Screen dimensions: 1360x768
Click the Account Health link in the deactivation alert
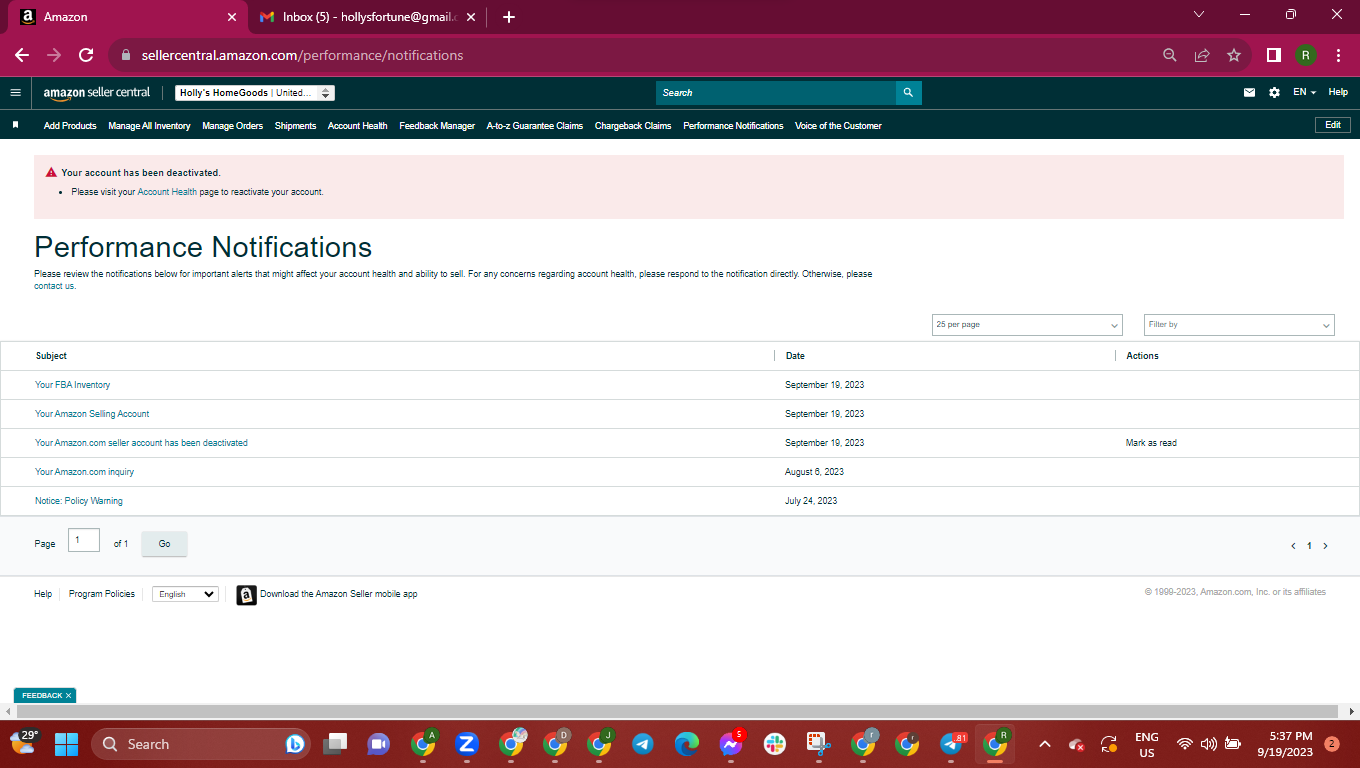(167, 192)
